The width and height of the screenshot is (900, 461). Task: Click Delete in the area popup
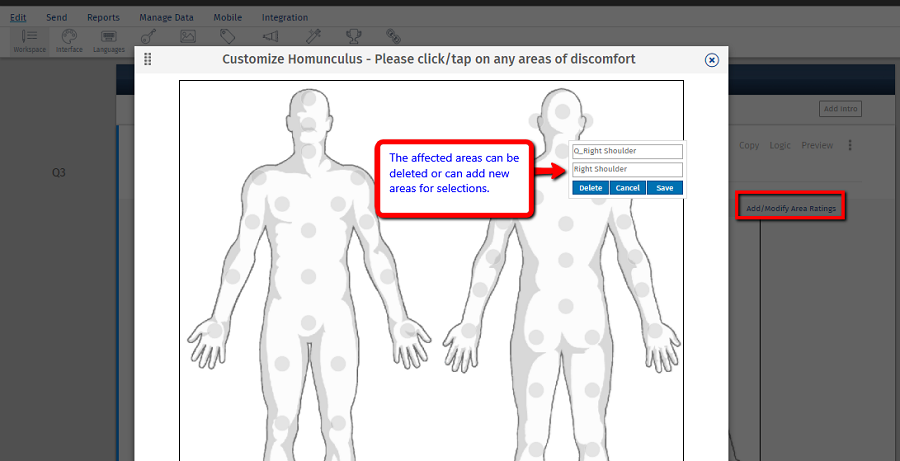click(591, 188)
